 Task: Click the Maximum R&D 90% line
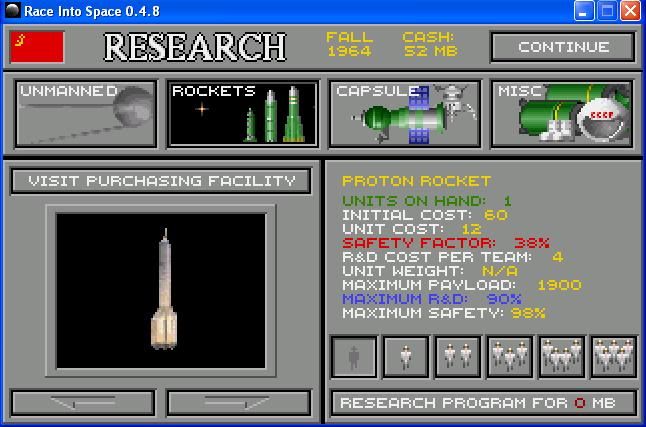(432, 299)
